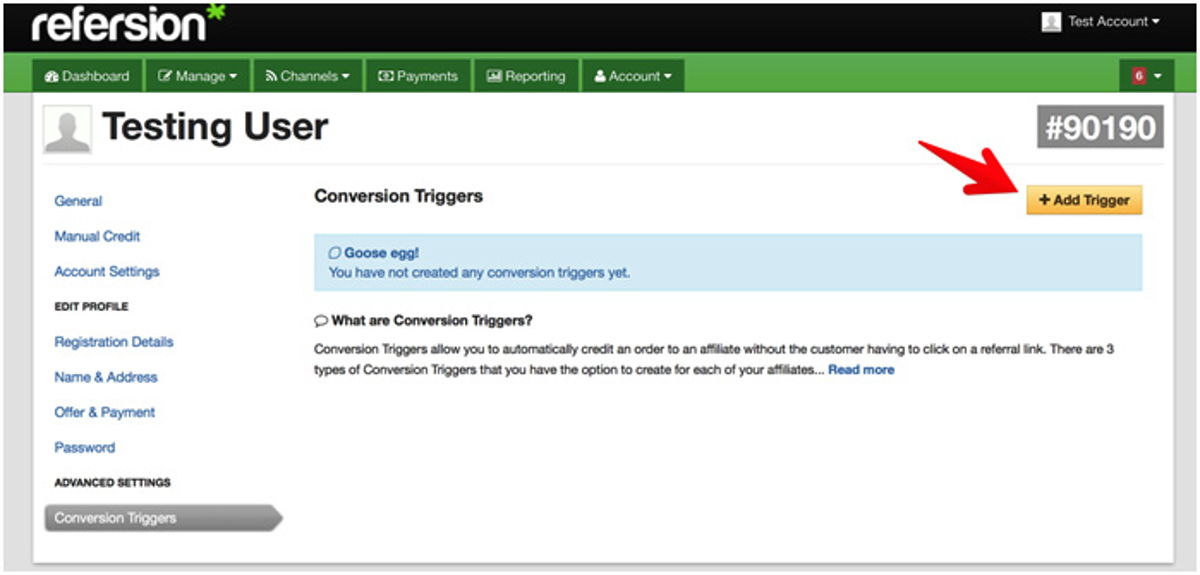
Task: Select Conversion Triggers in the sidebar
Action: pyautogui.click(x=163, y=518)
